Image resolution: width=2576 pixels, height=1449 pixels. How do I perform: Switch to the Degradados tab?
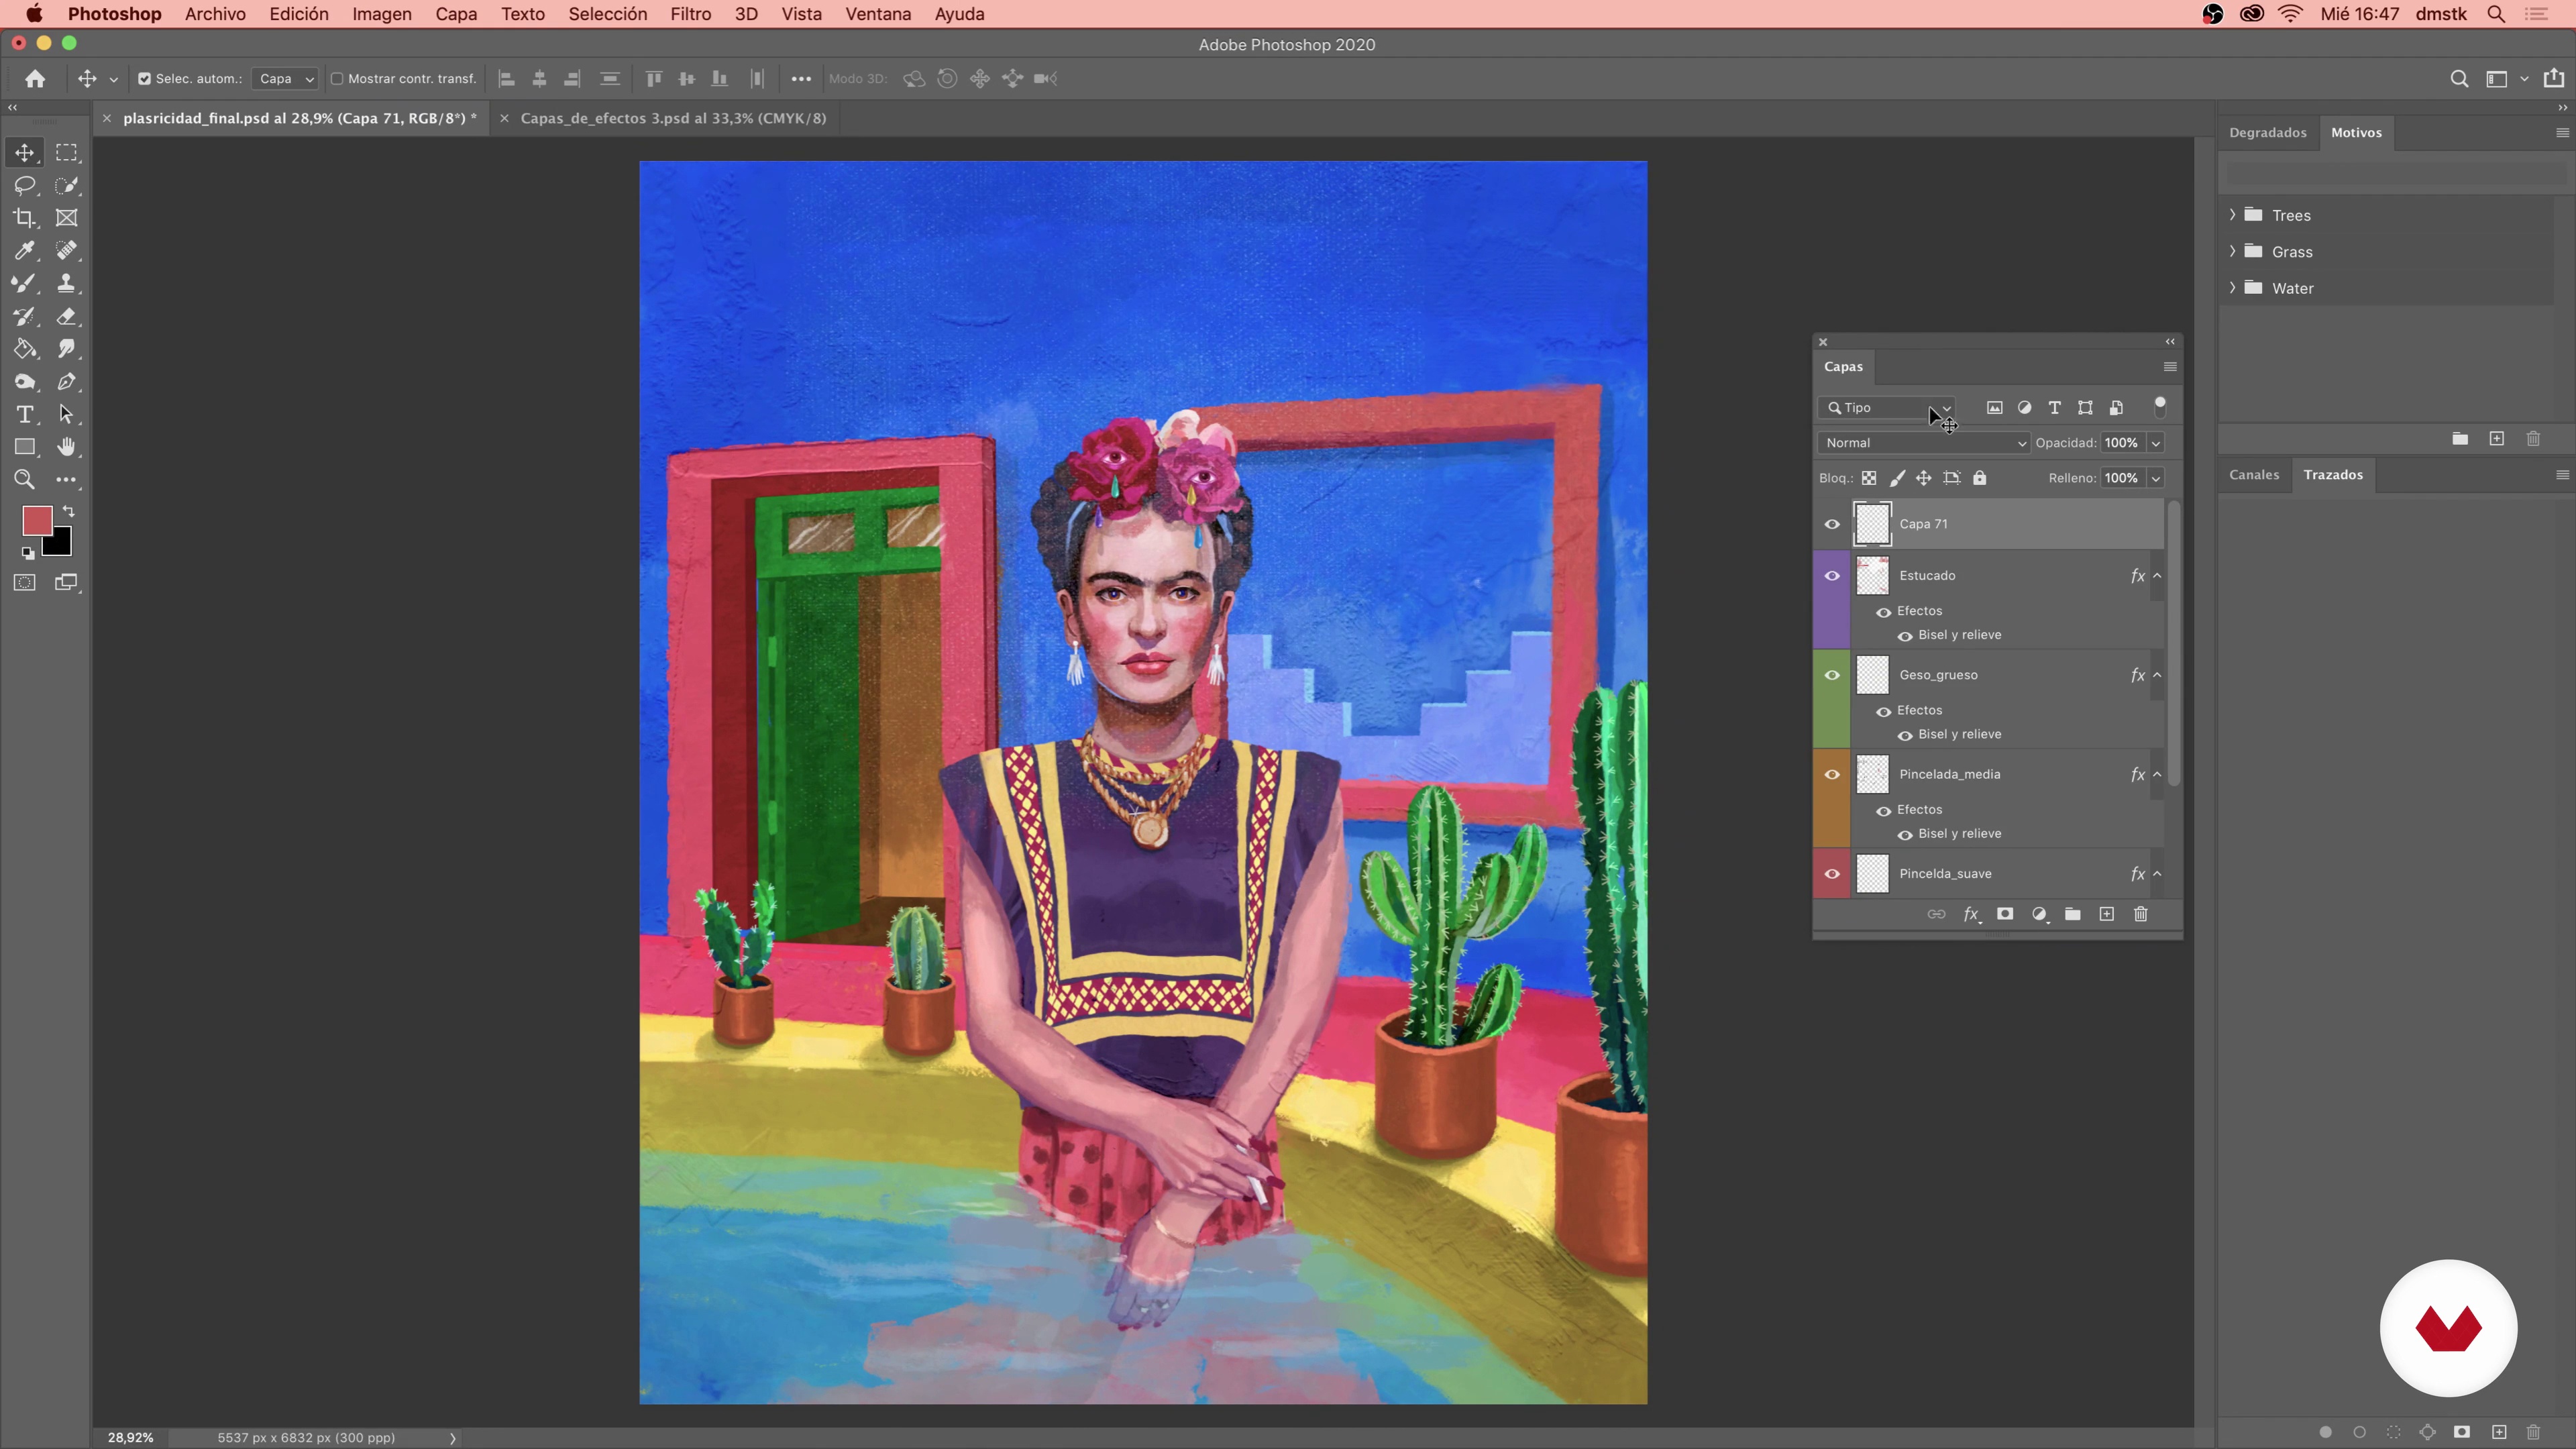(x=2267, y=132)
